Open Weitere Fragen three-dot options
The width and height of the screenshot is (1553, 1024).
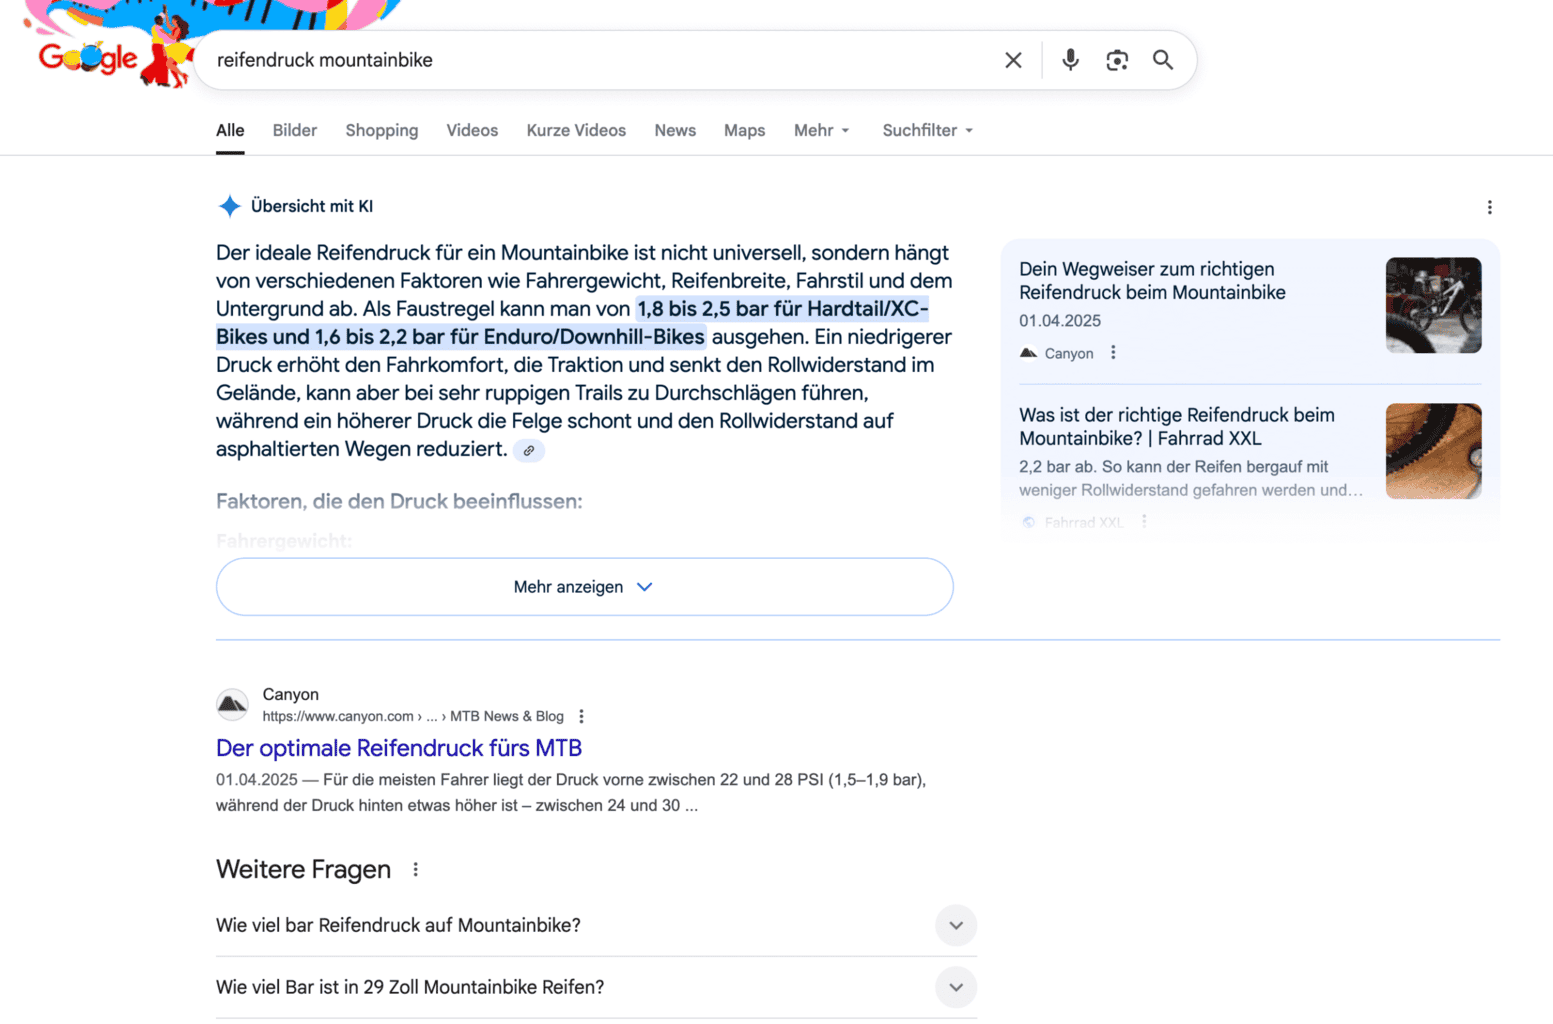point(415,870)
